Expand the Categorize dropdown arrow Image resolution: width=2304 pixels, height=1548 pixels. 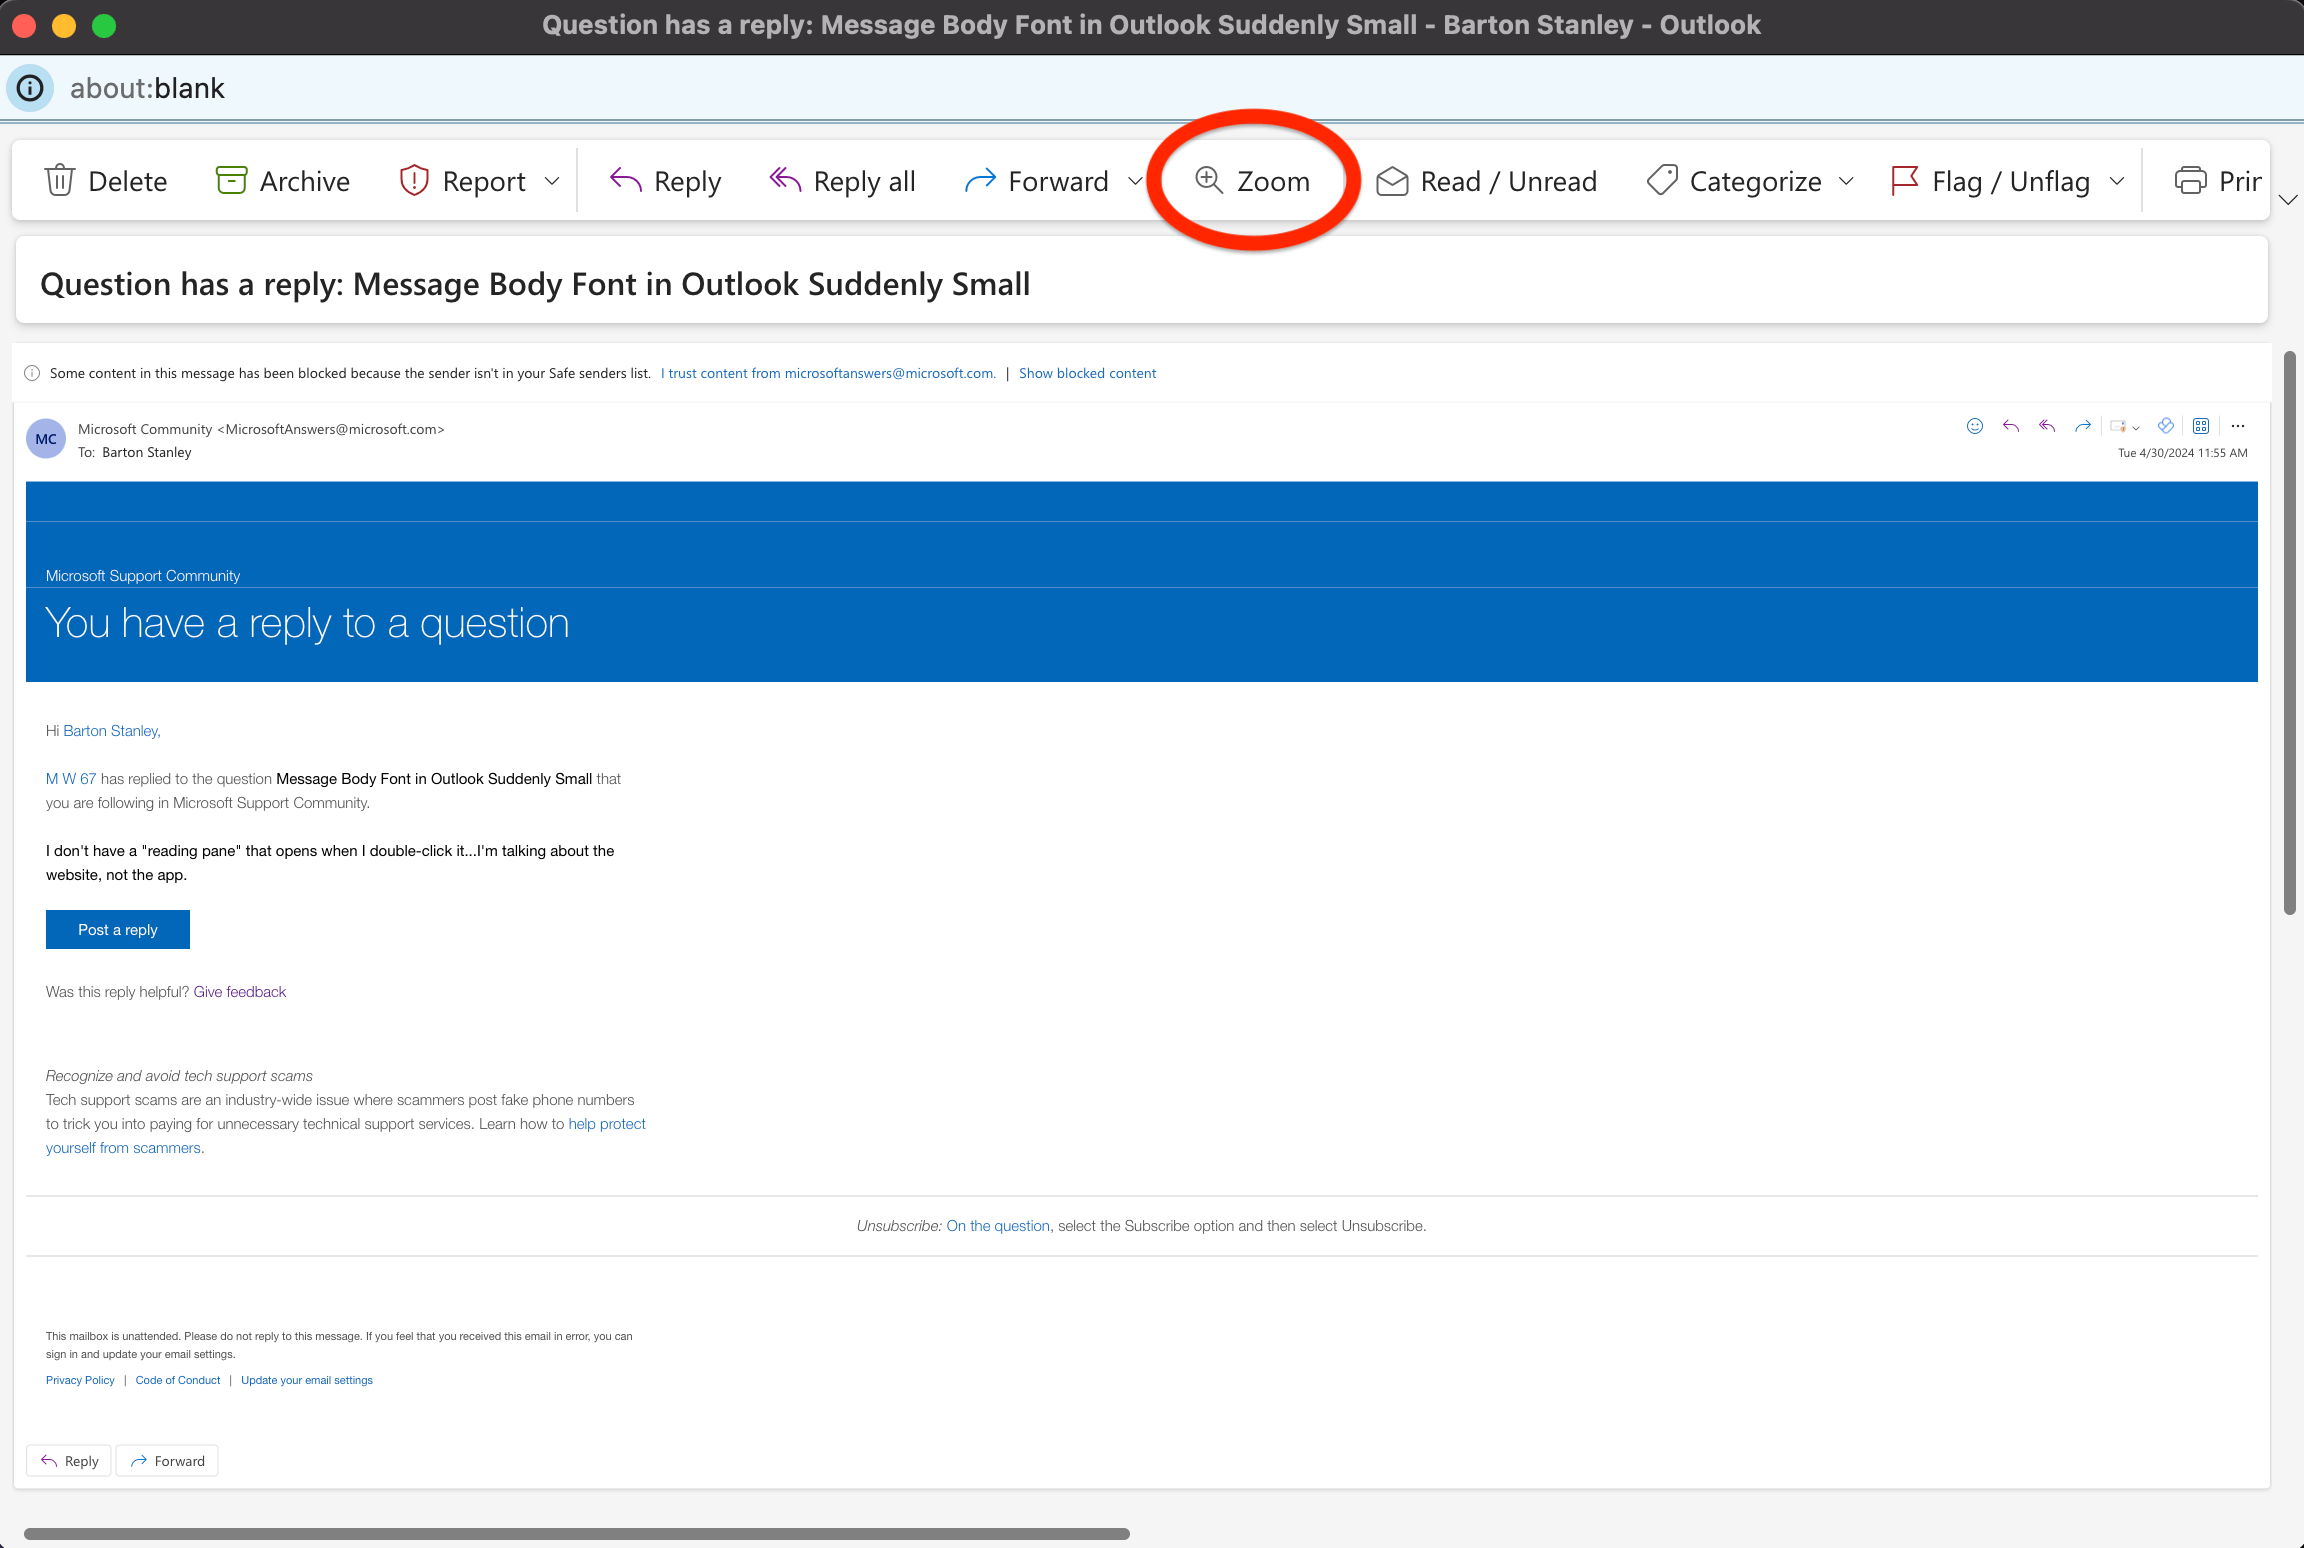pyautogui.click(x=1846, y=181)
